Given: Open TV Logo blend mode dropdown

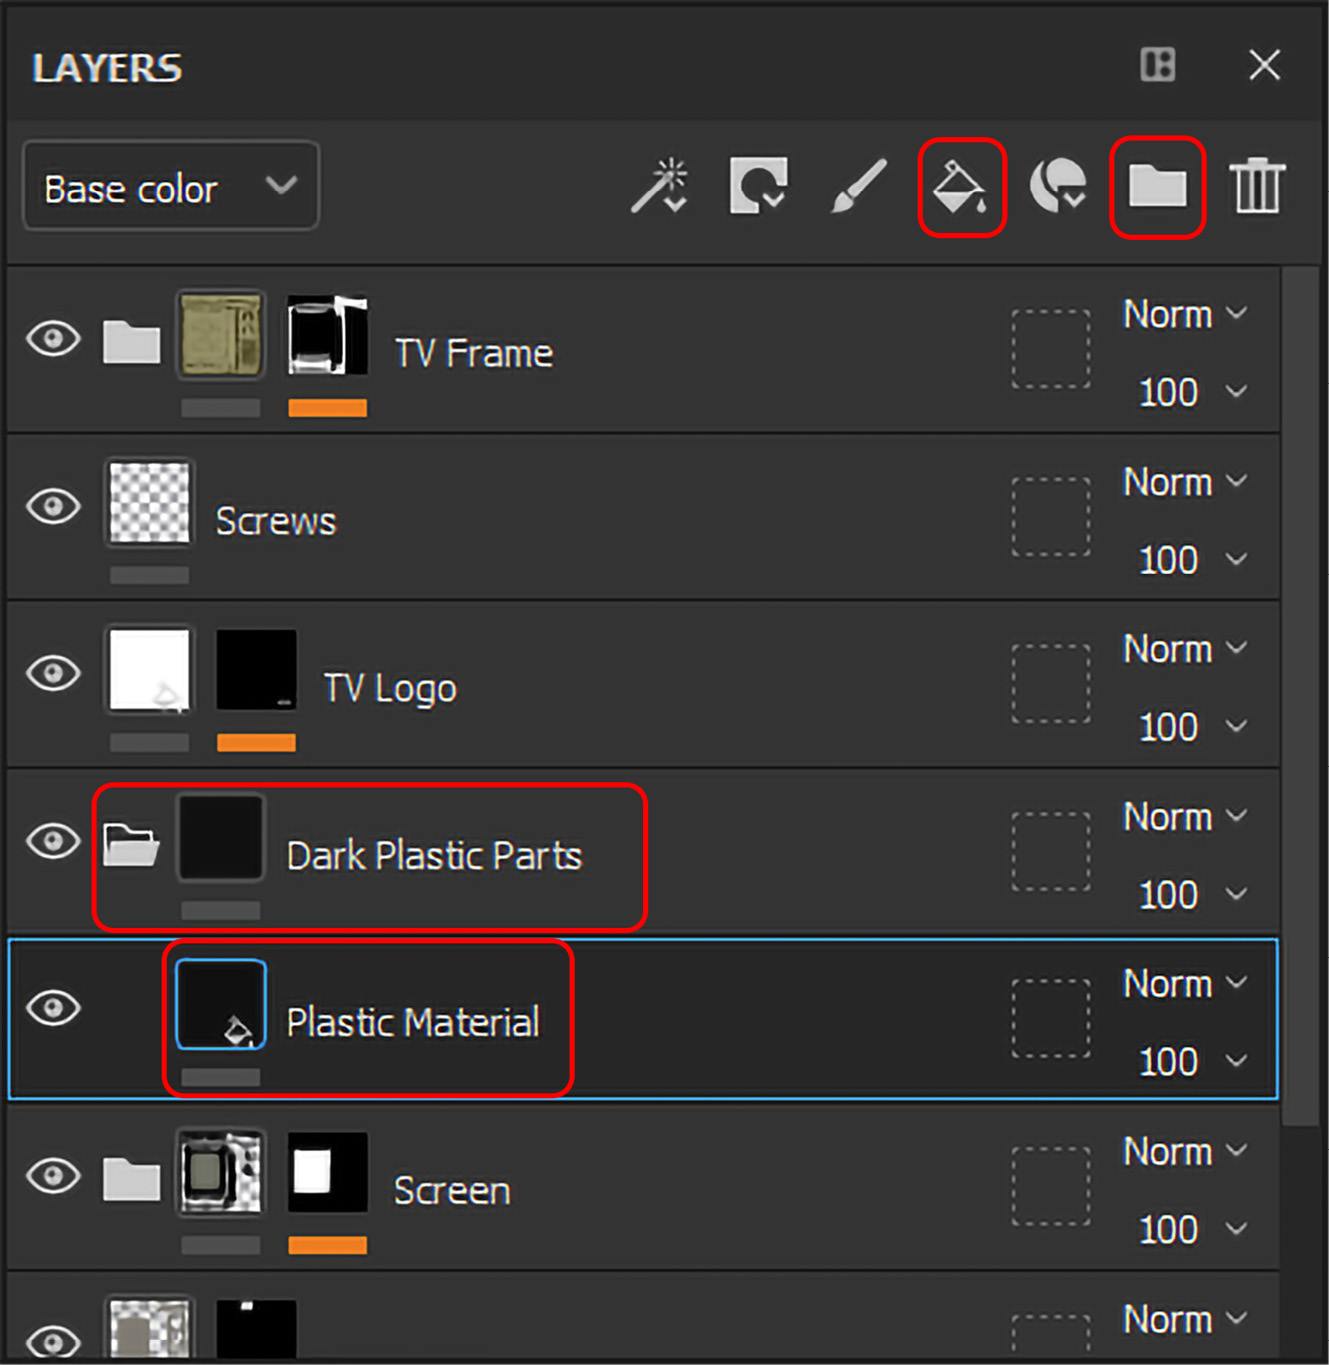Looking at the screenshot, I should [1185, 649].
